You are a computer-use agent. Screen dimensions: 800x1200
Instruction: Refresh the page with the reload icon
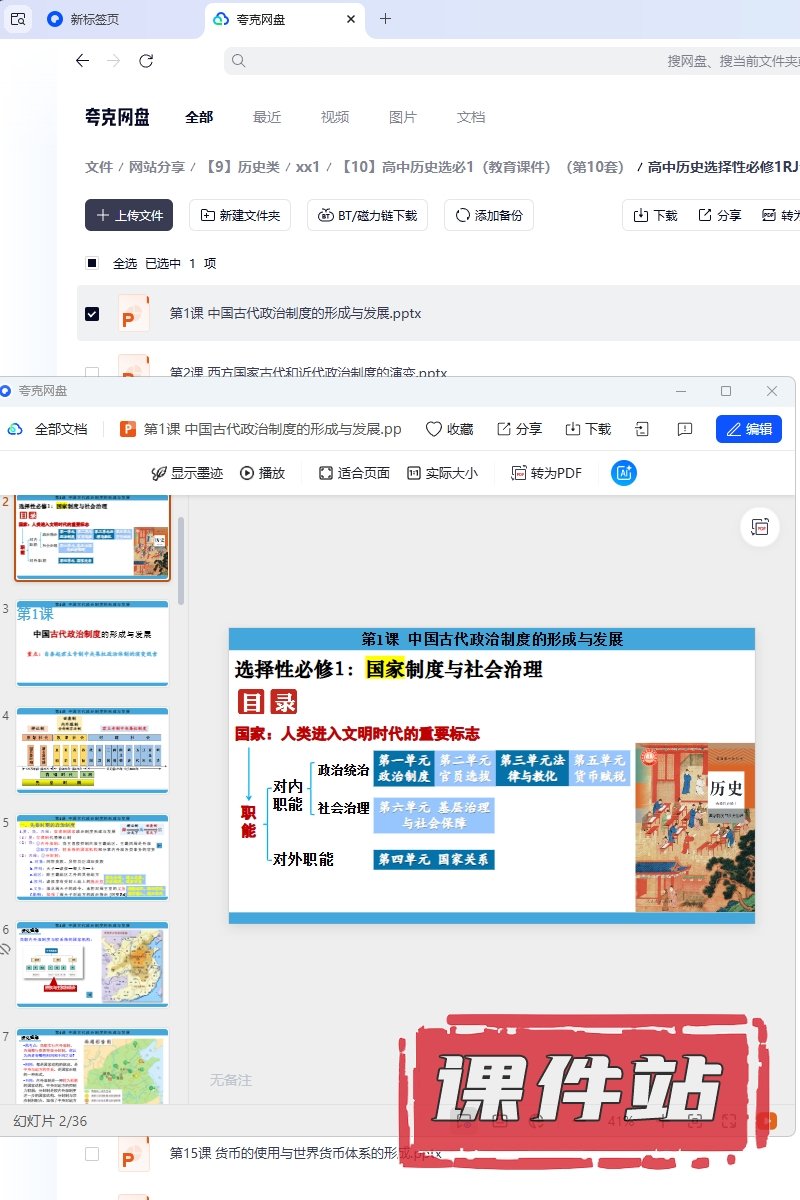(x=146, y=61)
